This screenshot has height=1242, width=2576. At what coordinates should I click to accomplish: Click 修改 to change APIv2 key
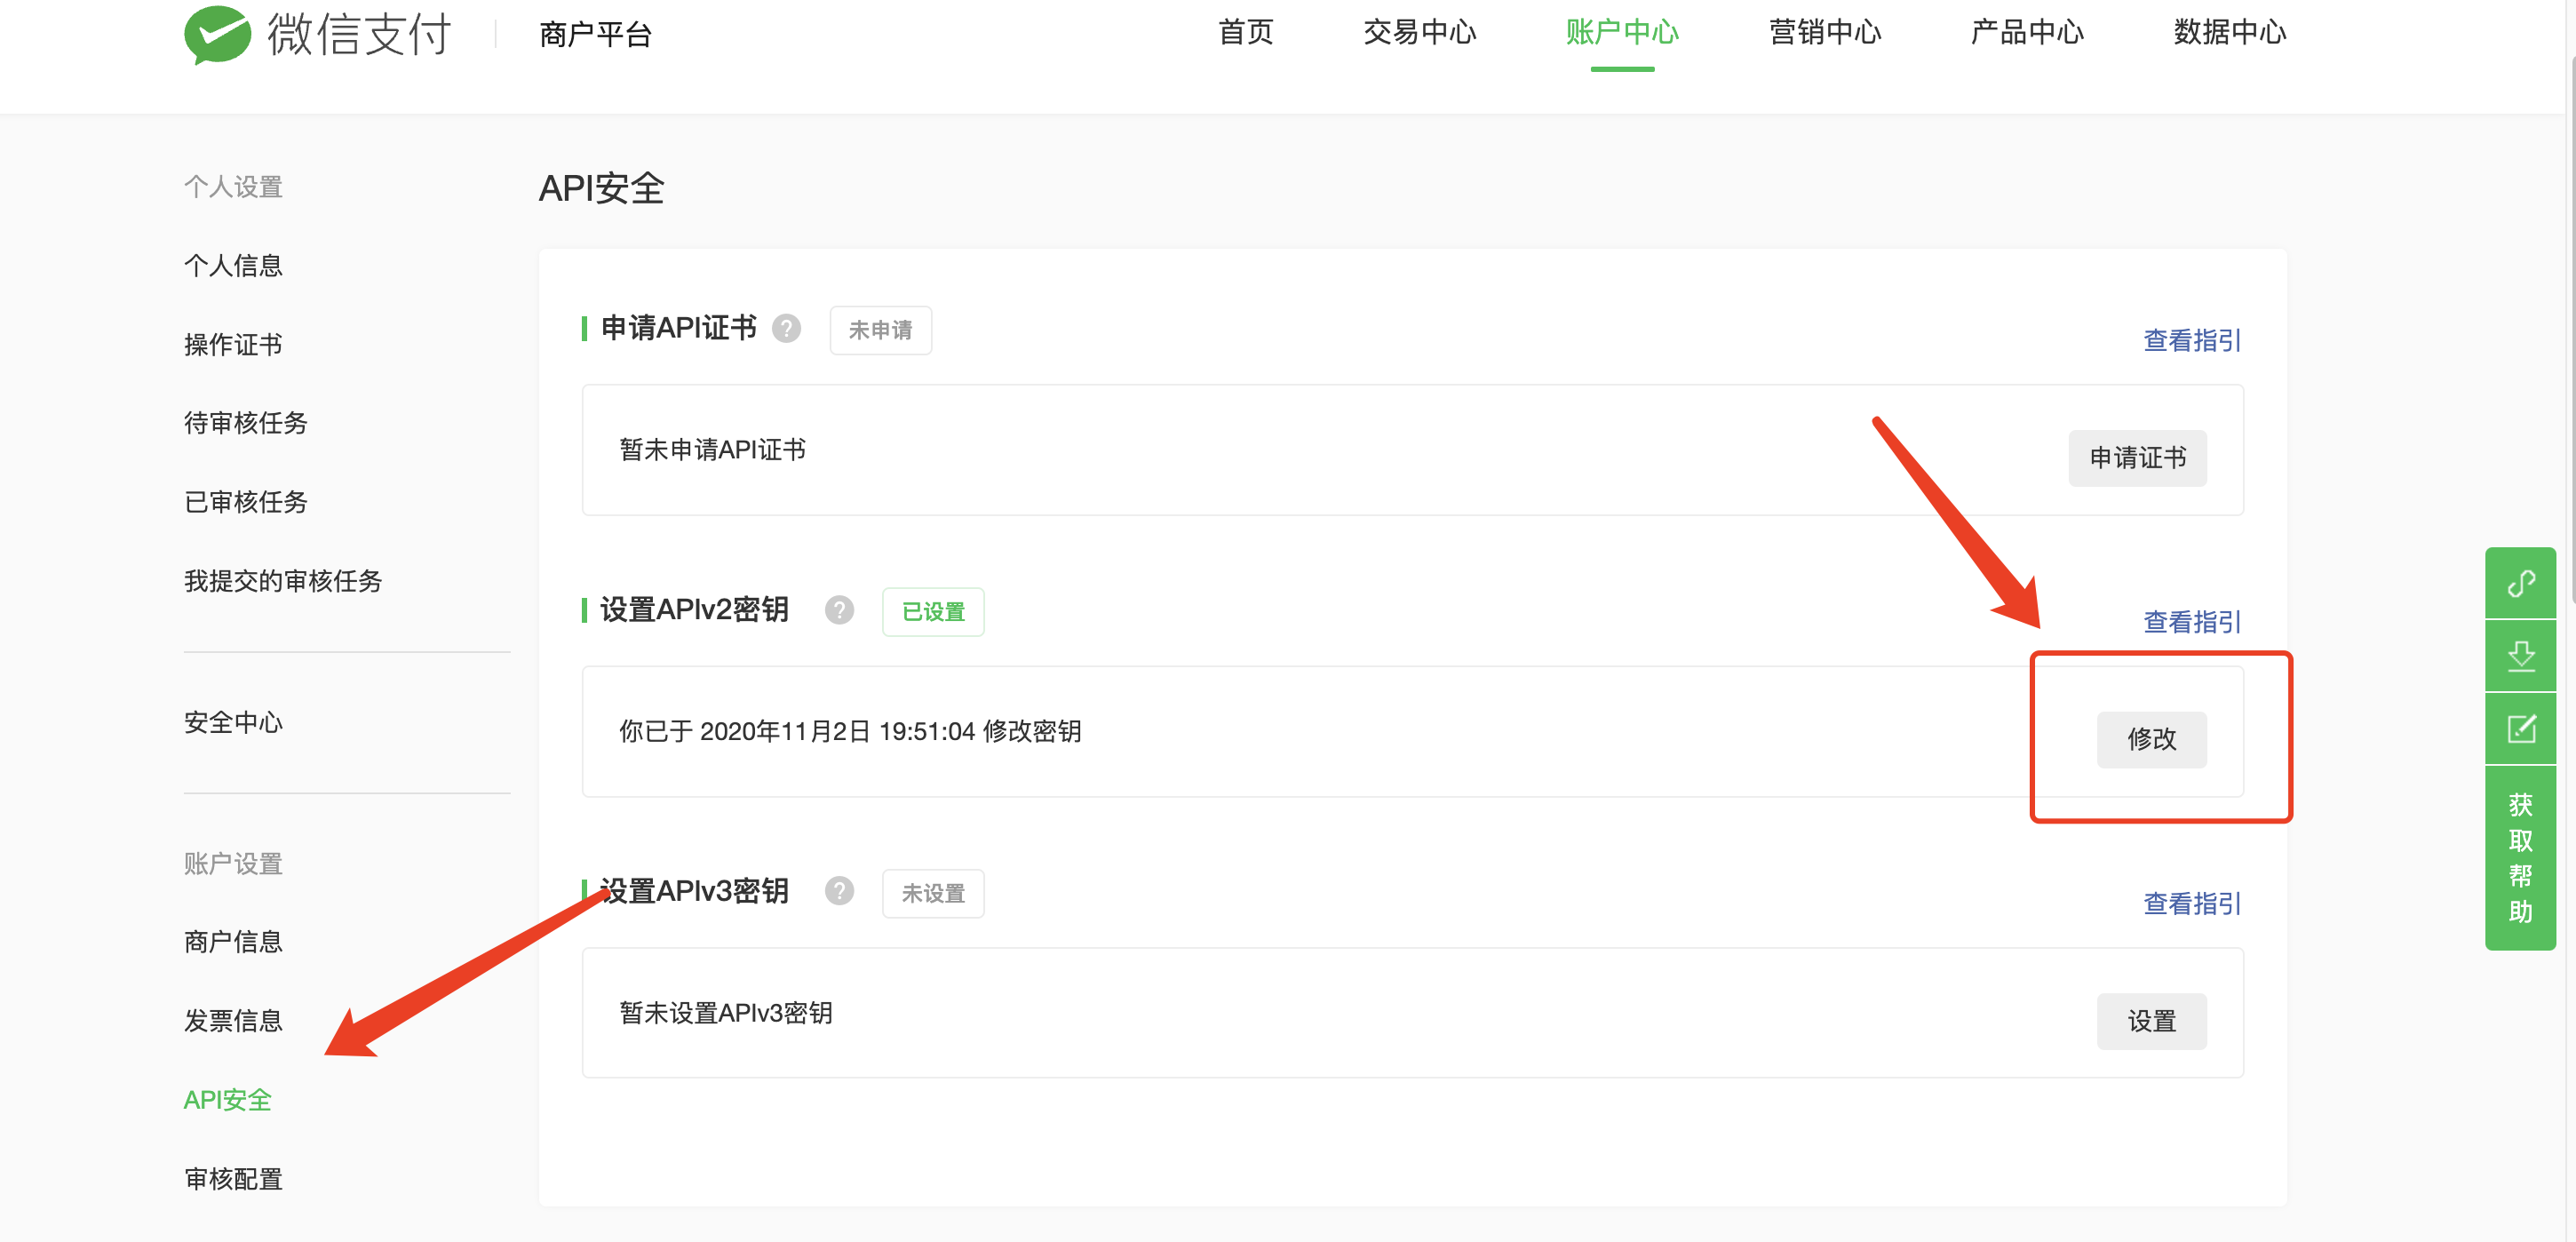(x=2151, y=739)
